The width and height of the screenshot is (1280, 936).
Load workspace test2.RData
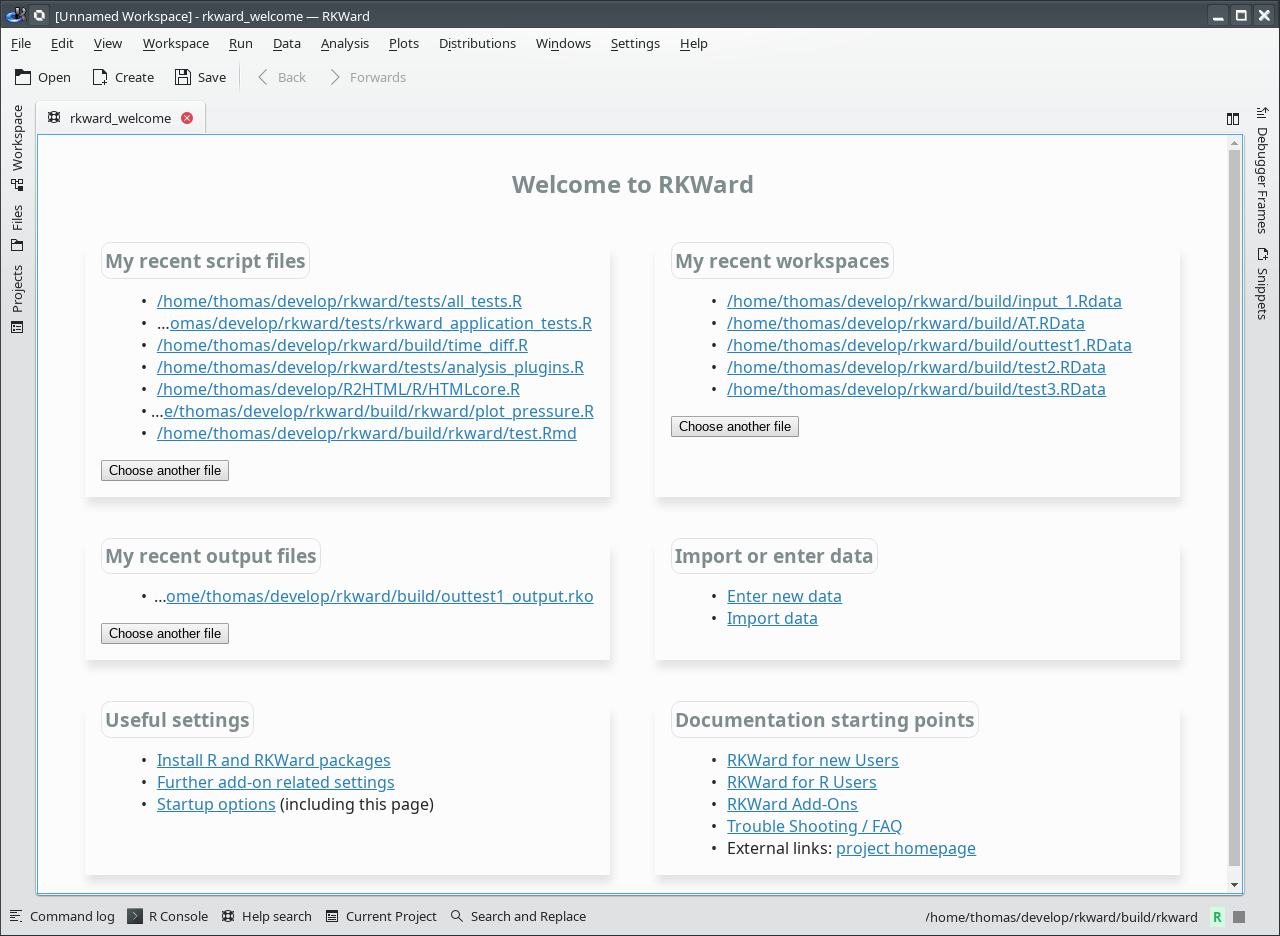tap(916, 367)
